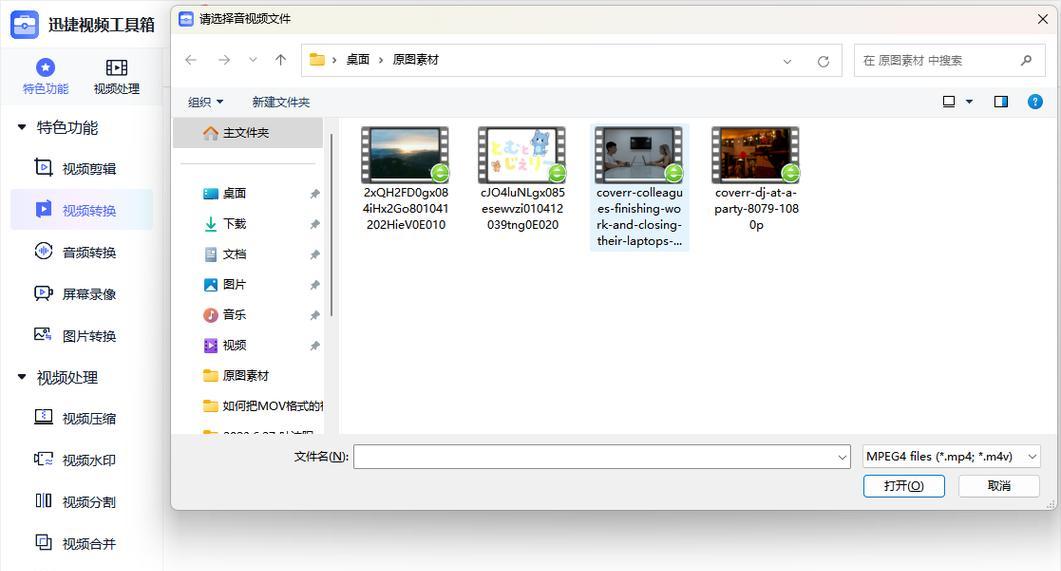Go back in file dialog
Viewport: 1061px width, 571px height.
pos(191,60)
